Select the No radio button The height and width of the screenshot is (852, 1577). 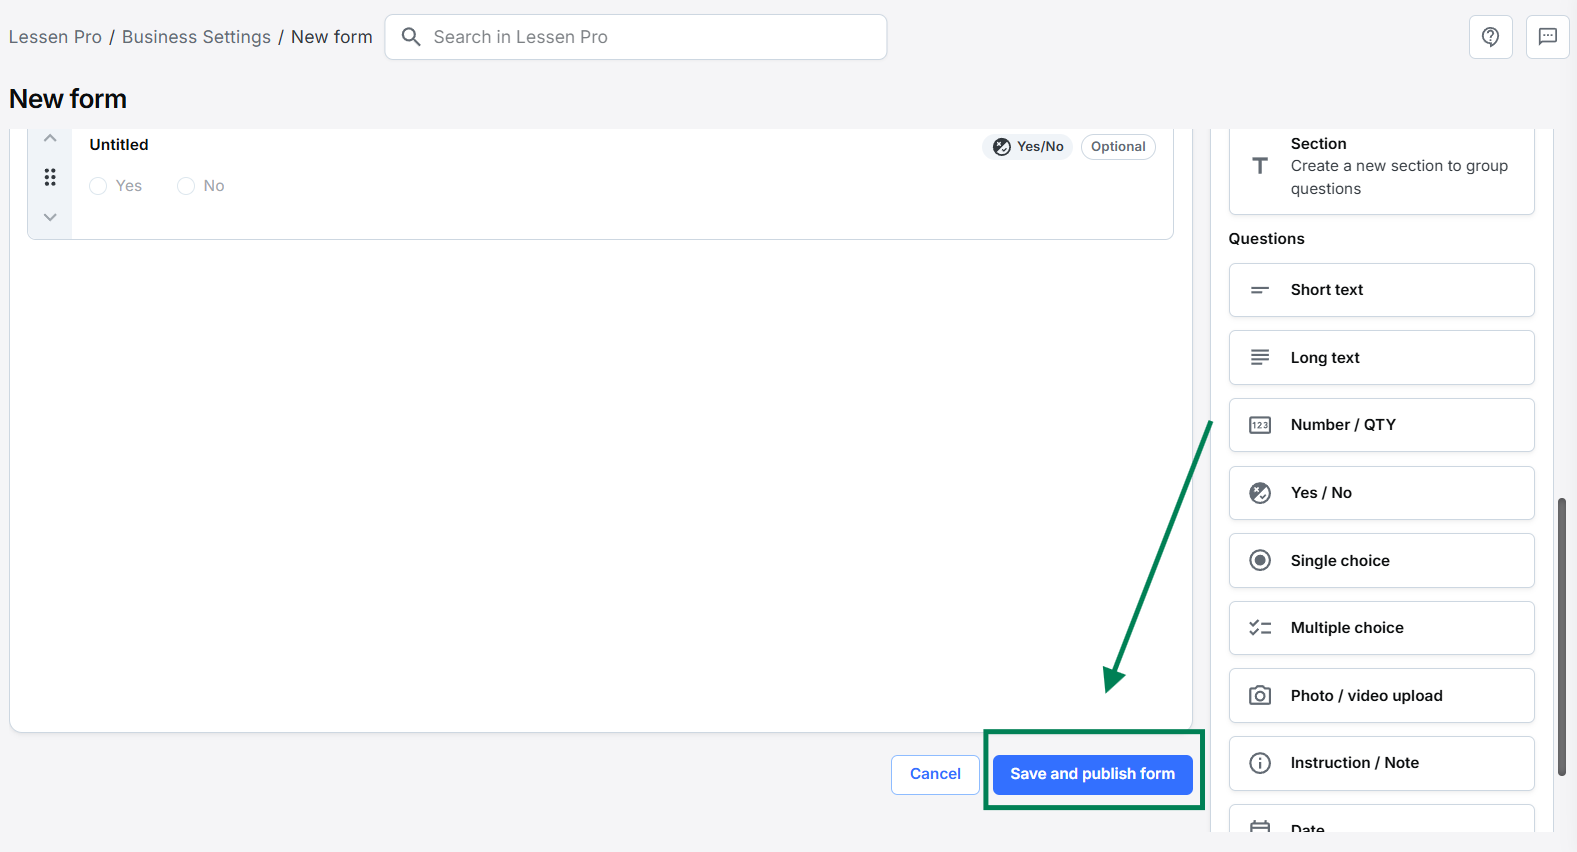click(x=186, y=186)
